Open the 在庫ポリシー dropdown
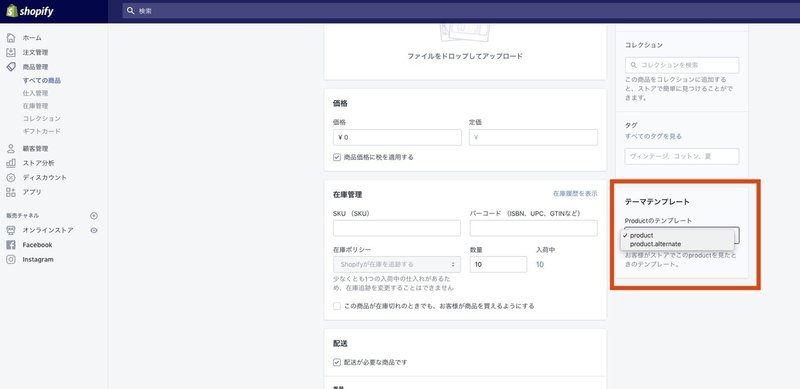The width and height of the screenshot is (800, 389). [x=397, y=264]
